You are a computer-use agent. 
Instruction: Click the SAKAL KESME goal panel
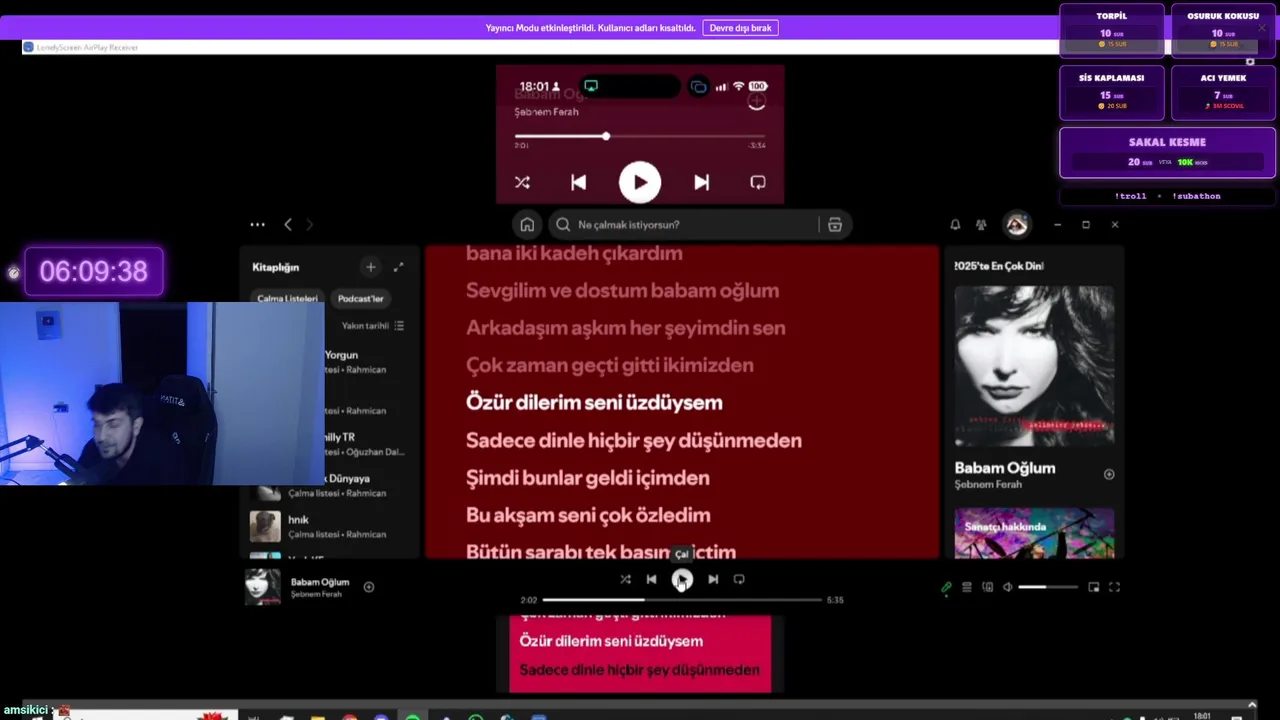pyautogui.click(x=1167, y=153)
